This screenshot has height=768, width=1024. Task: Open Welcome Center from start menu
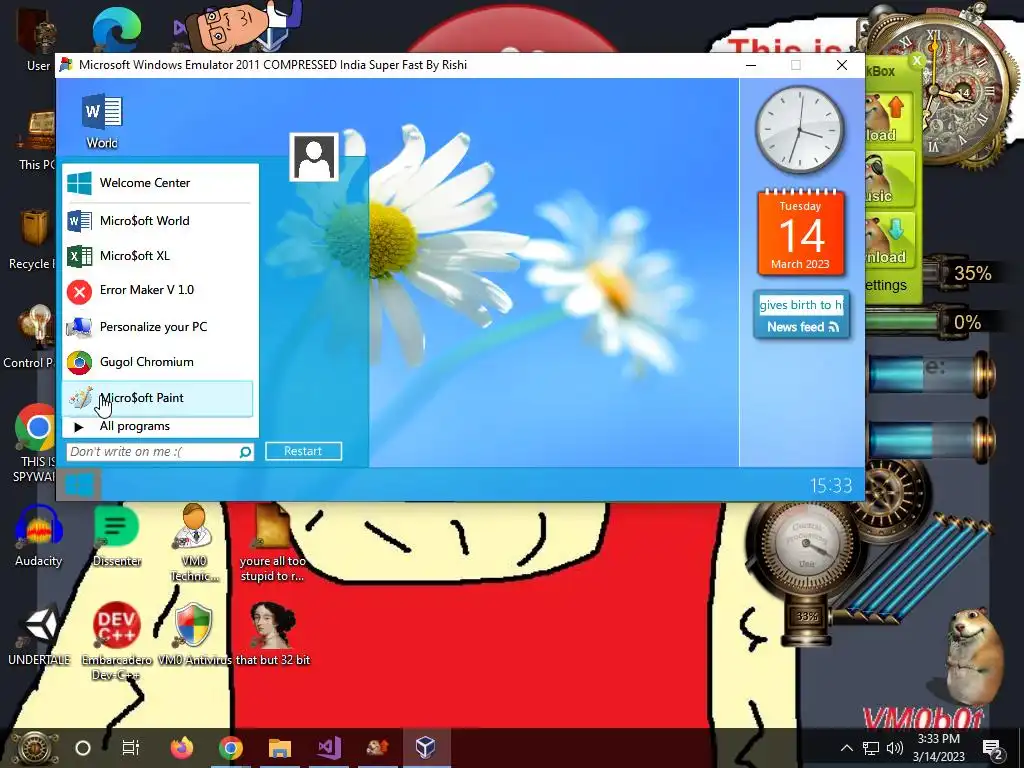pyautogui.click(x=158, y=183)
